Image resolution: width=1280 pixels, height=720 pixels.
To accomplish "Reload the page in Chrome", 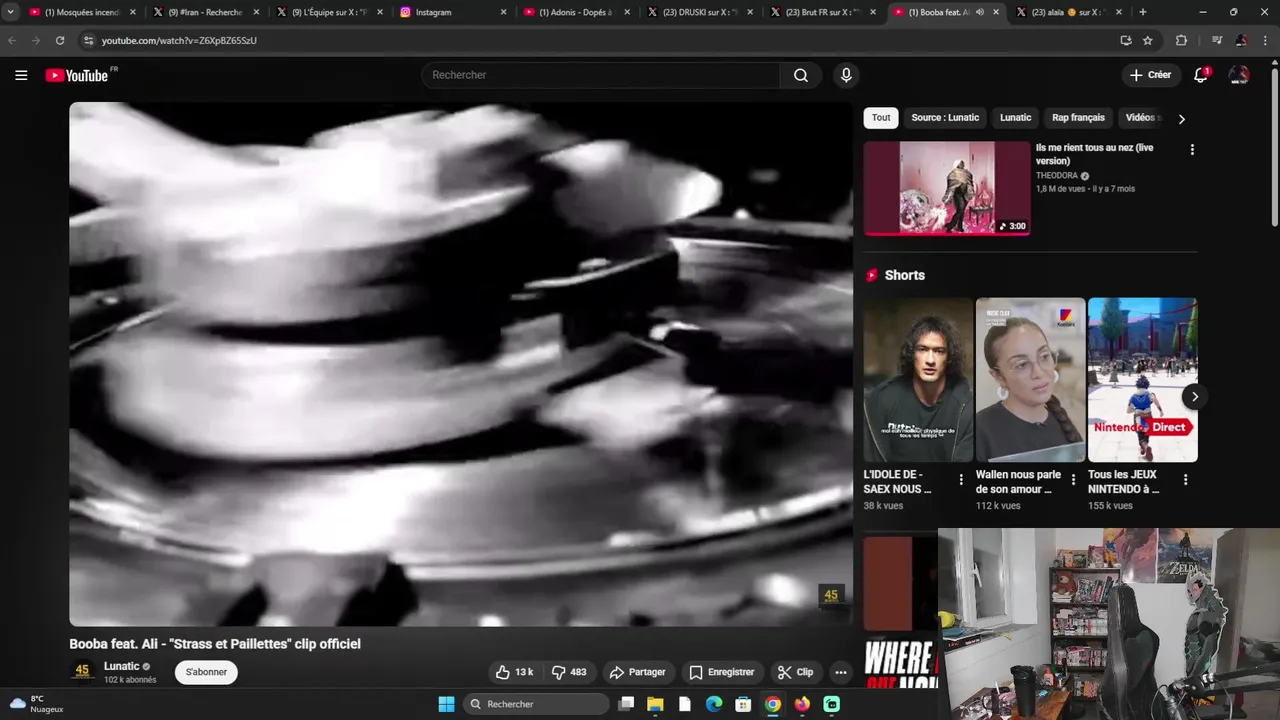I will 60,40.
